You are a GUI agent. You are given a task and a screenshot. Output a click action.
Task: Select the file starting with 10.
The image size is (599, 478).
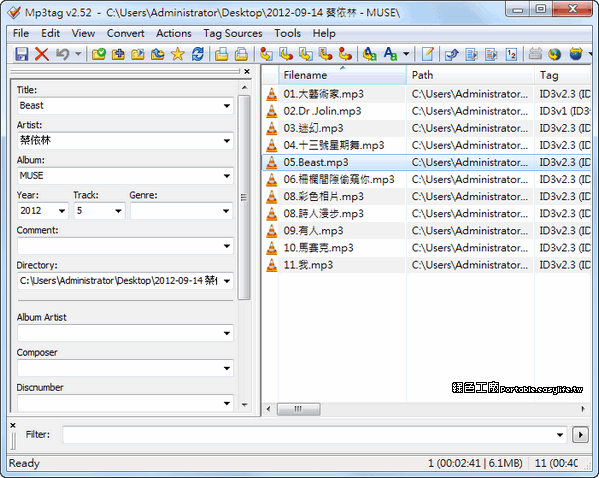click(x=318, y=248)
